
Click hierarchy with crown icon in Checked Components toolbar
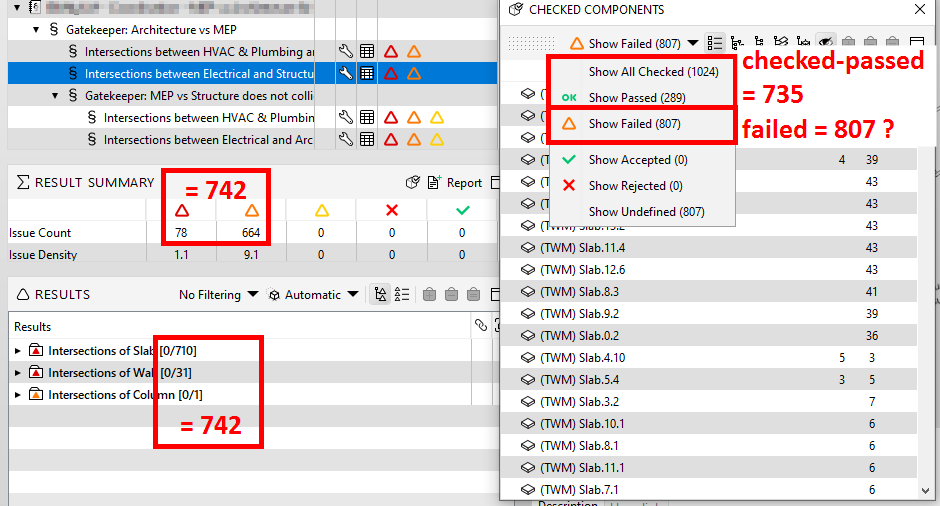[x=803, y=43]
